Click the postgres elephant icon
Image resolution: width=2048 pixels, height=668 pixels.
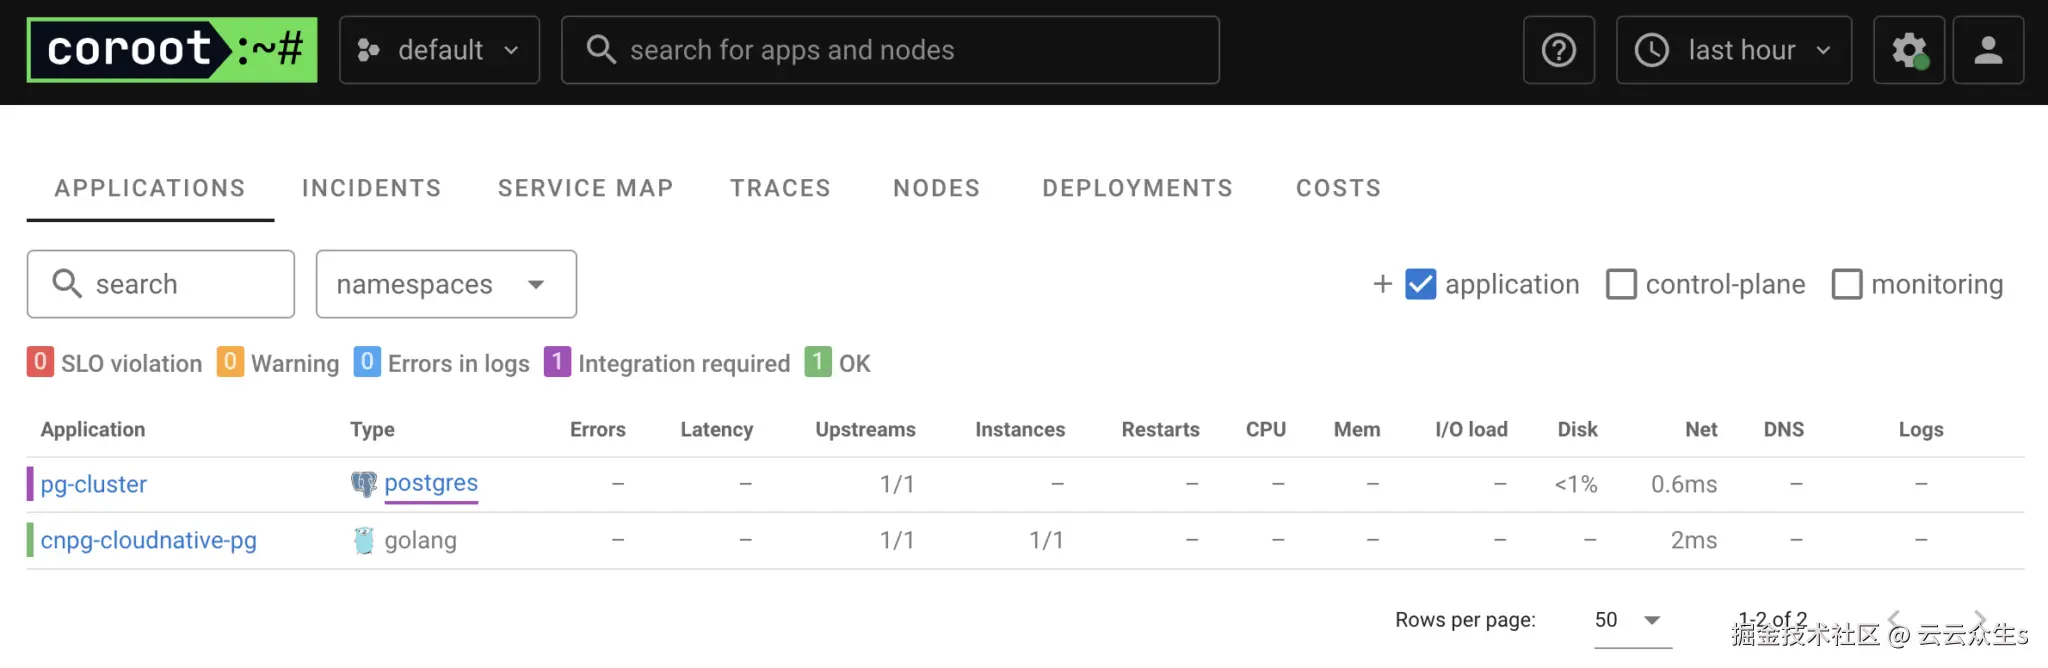click(x=363, y=484)
